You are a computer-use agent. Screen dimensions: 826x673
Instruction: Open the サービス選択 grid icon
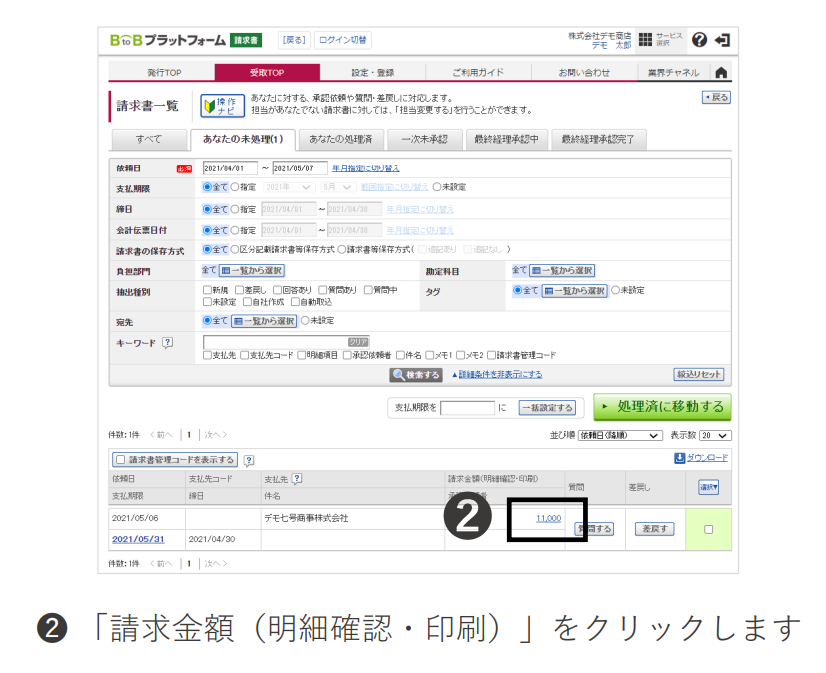tap(645, 40)
